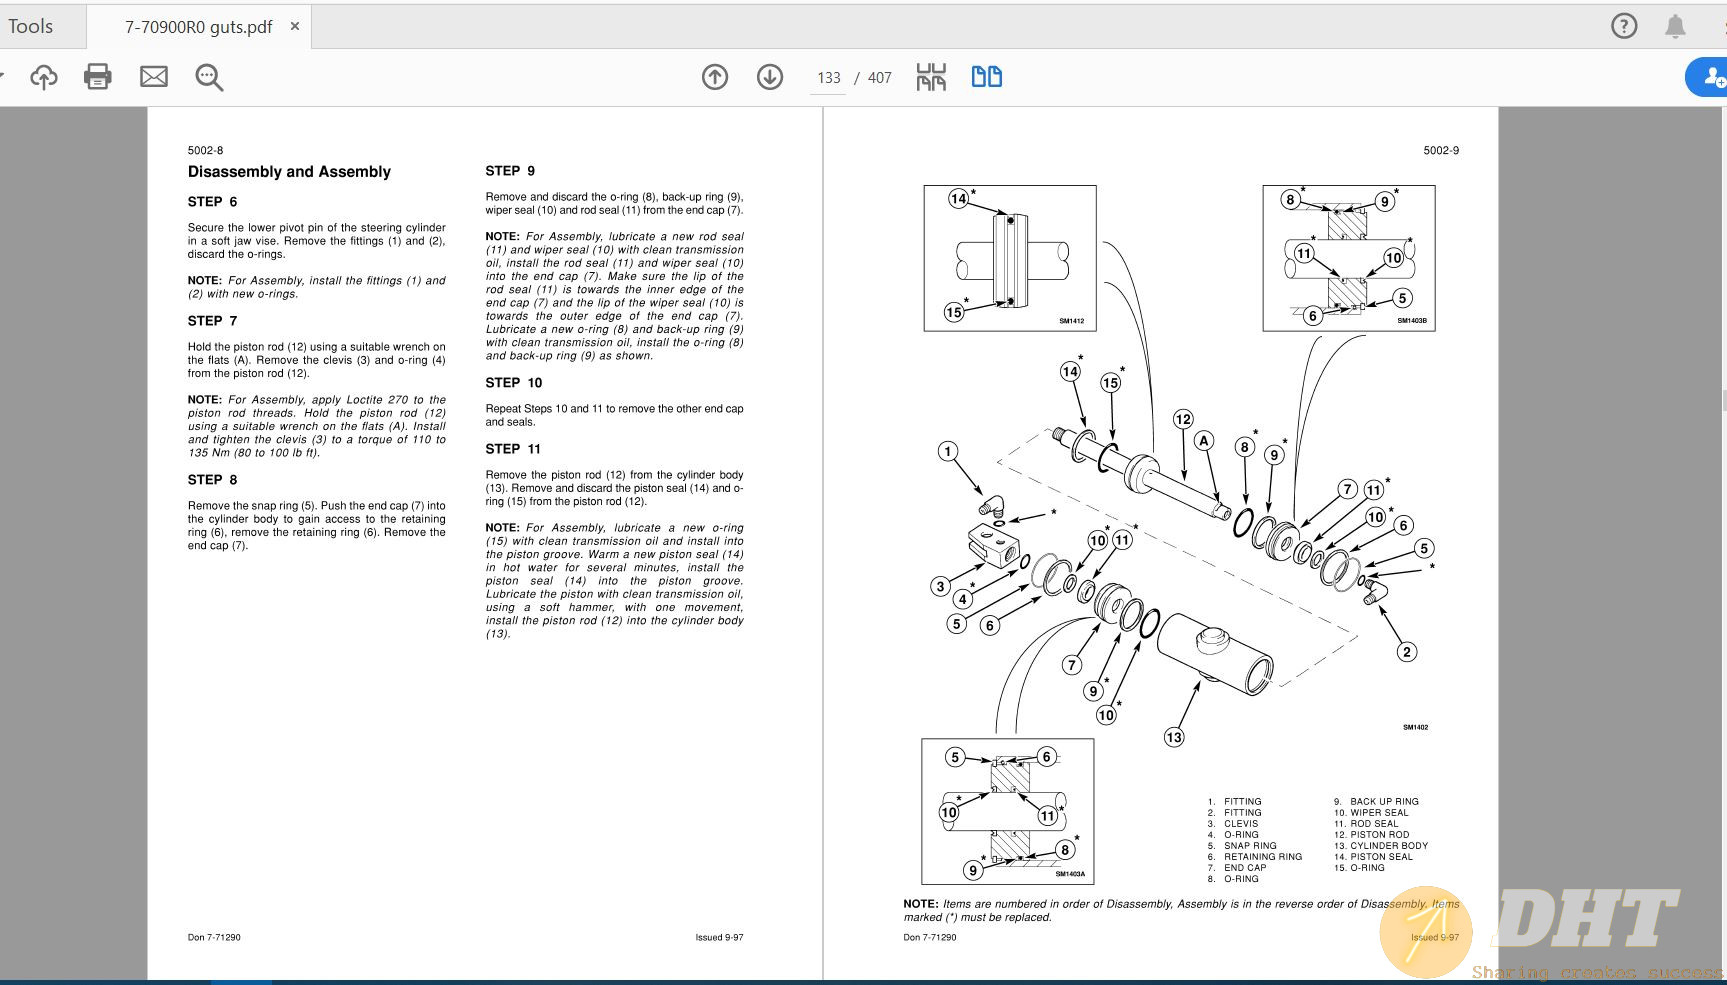The height and width of the screenshot is (985, 1727).
Task: Print the document with printer icon
Action: [98, 77]
